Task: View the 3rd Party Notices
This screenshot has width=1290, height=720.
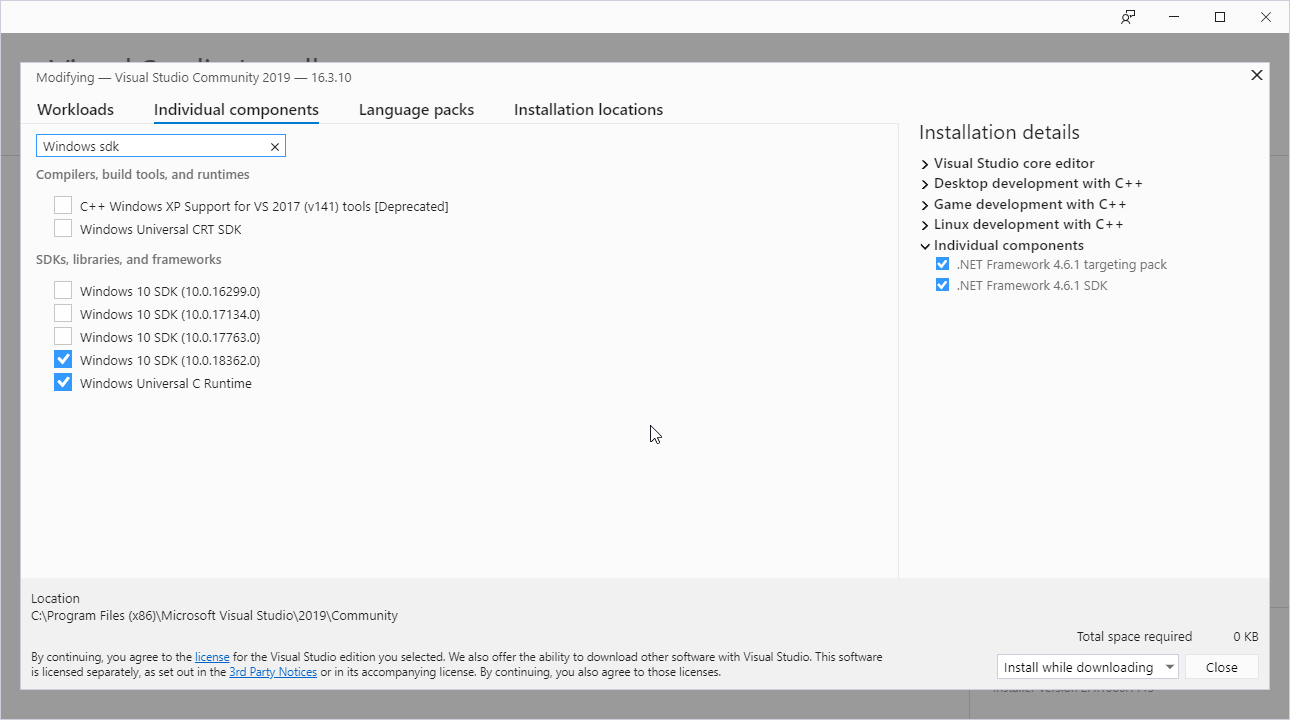Action: point(273,671)
